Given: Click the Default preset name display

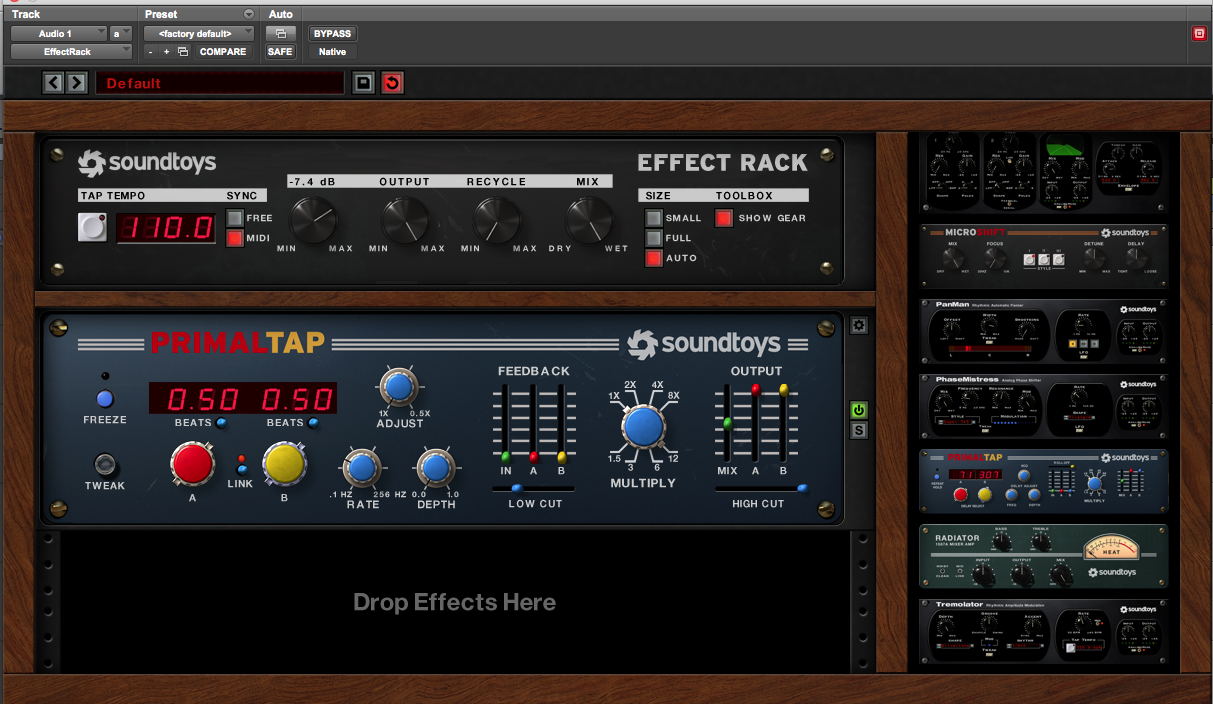Looking at the screenshot, I should tap(220, 83).
